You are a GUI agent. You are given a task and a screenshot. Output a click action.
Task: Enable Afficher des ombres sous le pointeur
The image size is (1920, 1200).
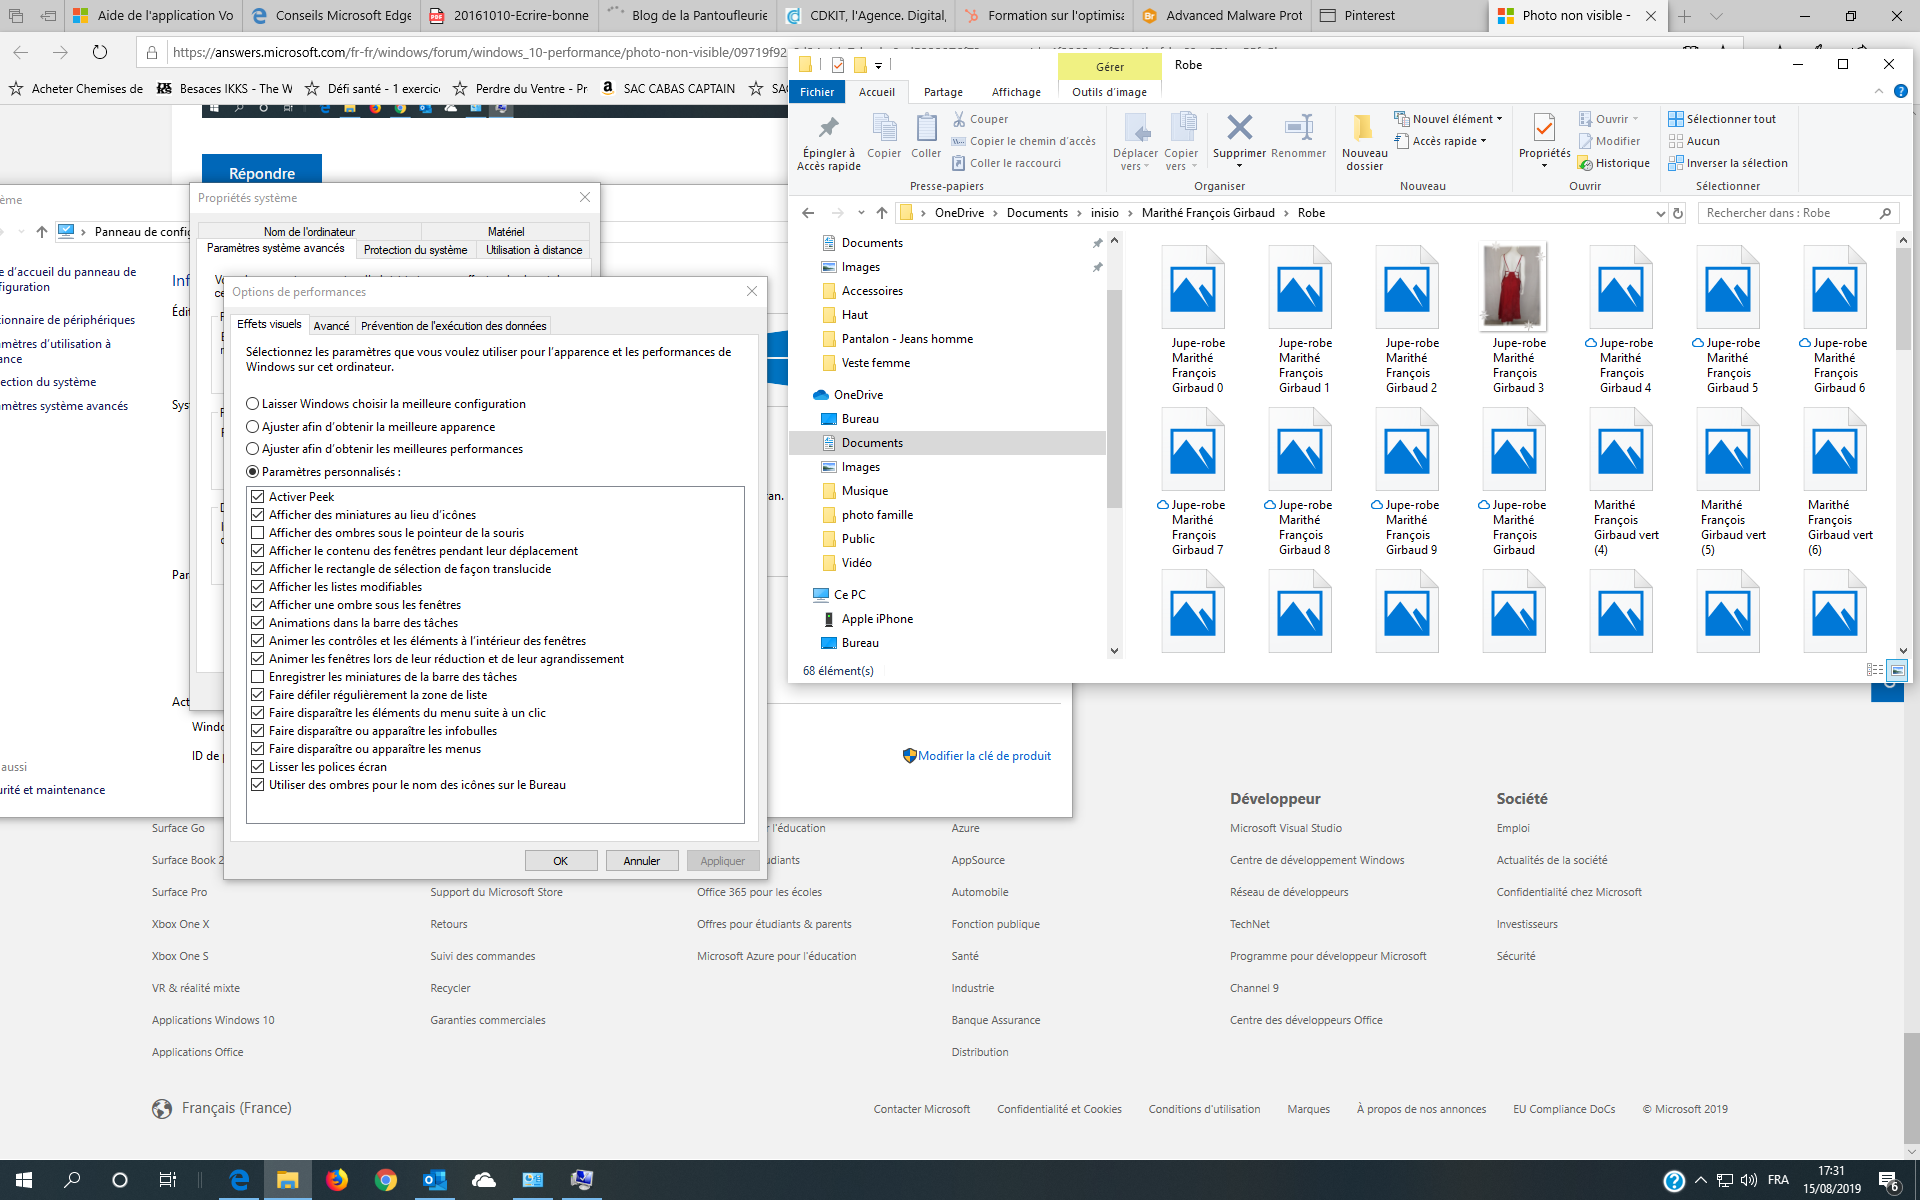[257, 533]
